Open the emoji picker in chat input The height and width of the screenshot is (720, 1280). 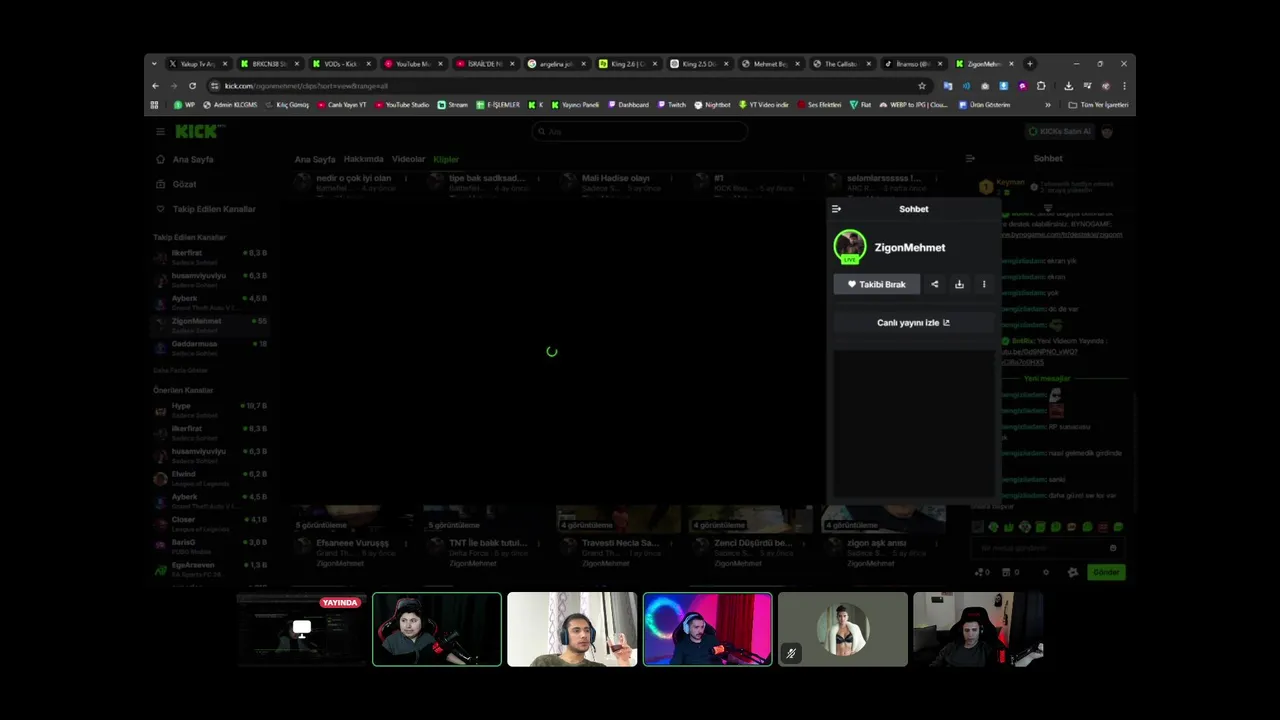[x=1113, y=548]
